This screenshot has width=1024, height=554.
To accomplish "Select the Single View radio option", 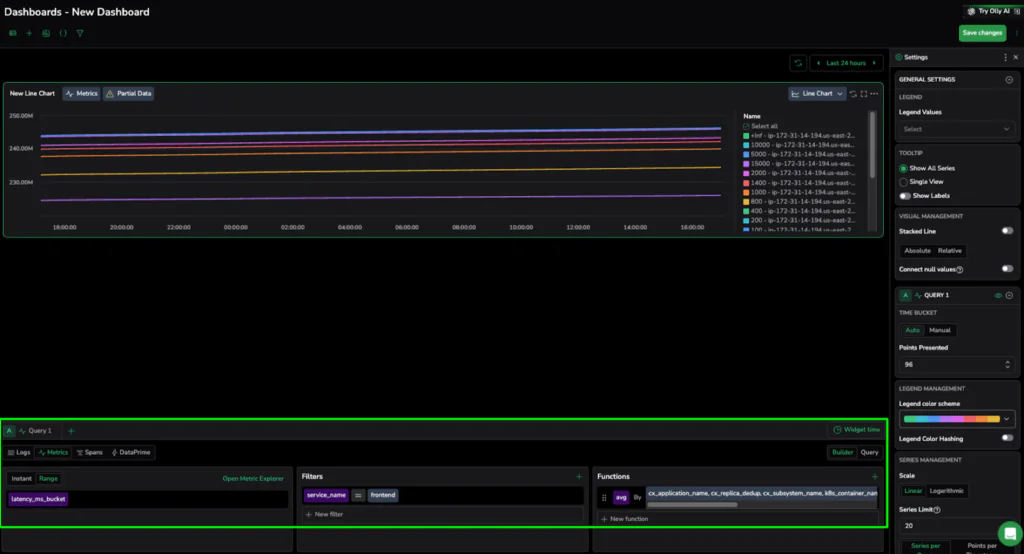I will click(x=904, y=182).
